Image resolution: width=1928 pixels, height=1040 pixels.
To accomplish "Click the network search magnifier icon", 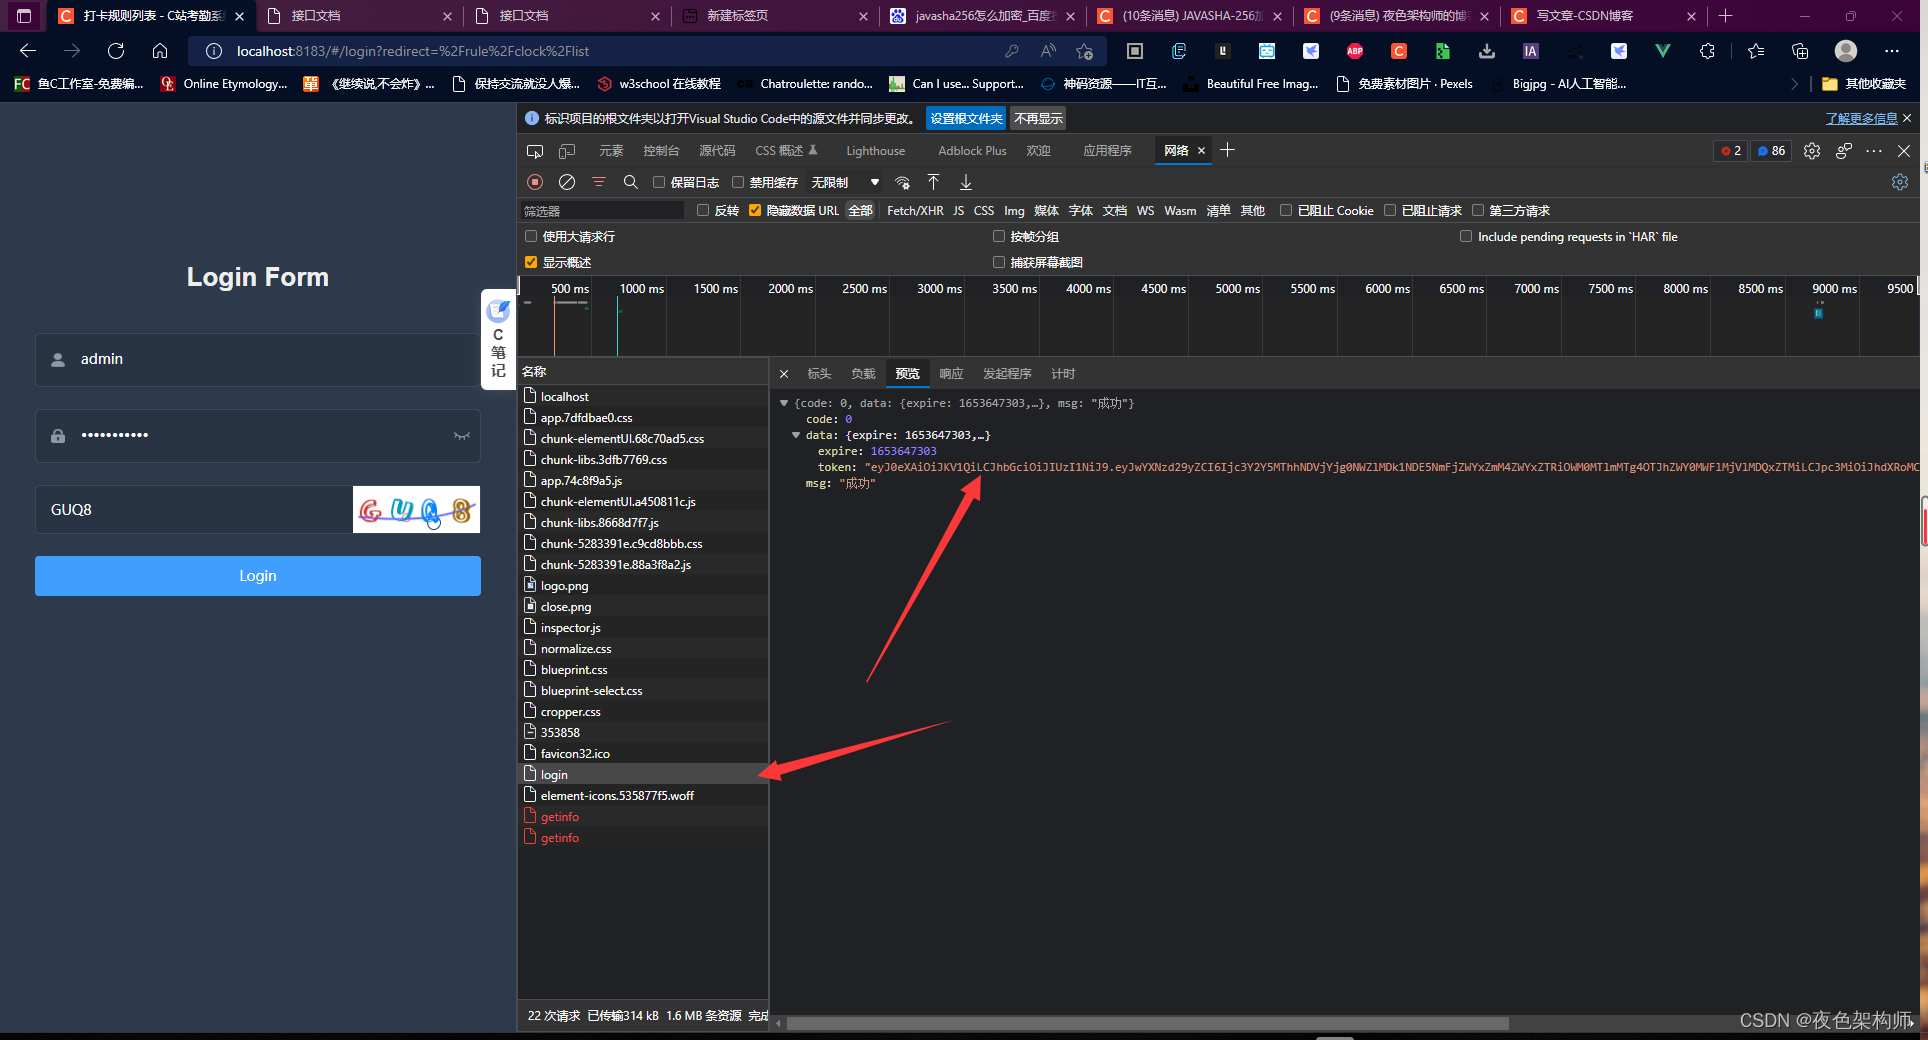I will (x=630, y=182).
